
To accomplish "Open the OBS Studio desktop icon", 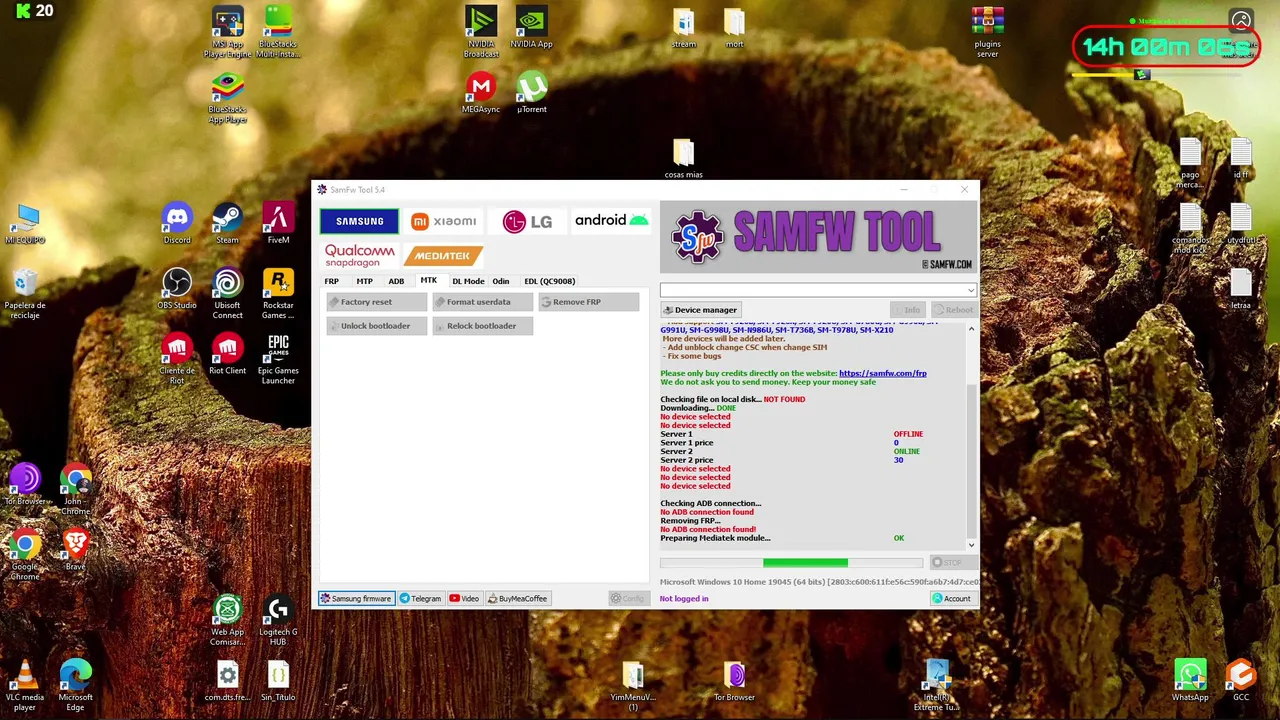I will (x=177, y=289).
